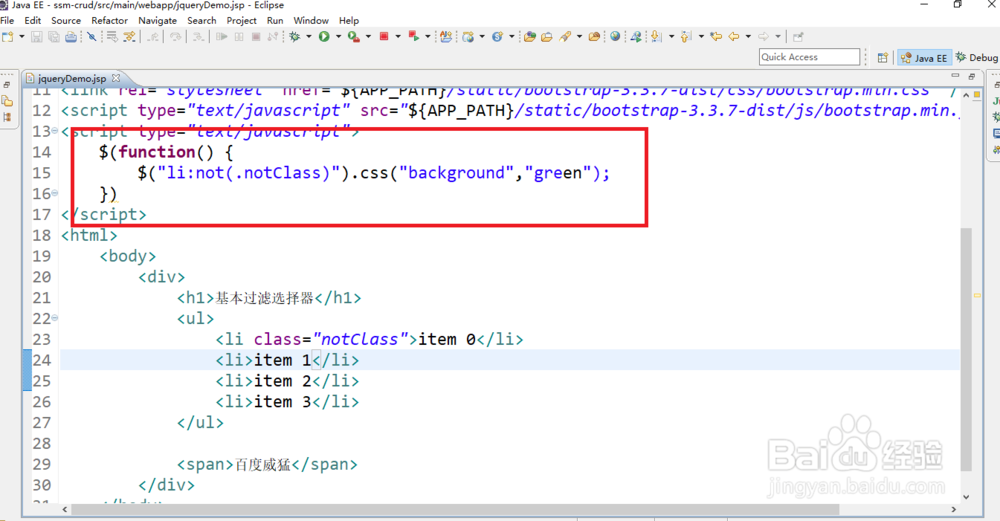The height and width of the screenshot is (521, 1000).
Task: Click the Terminate debug icon
Action: coord(256,37)
